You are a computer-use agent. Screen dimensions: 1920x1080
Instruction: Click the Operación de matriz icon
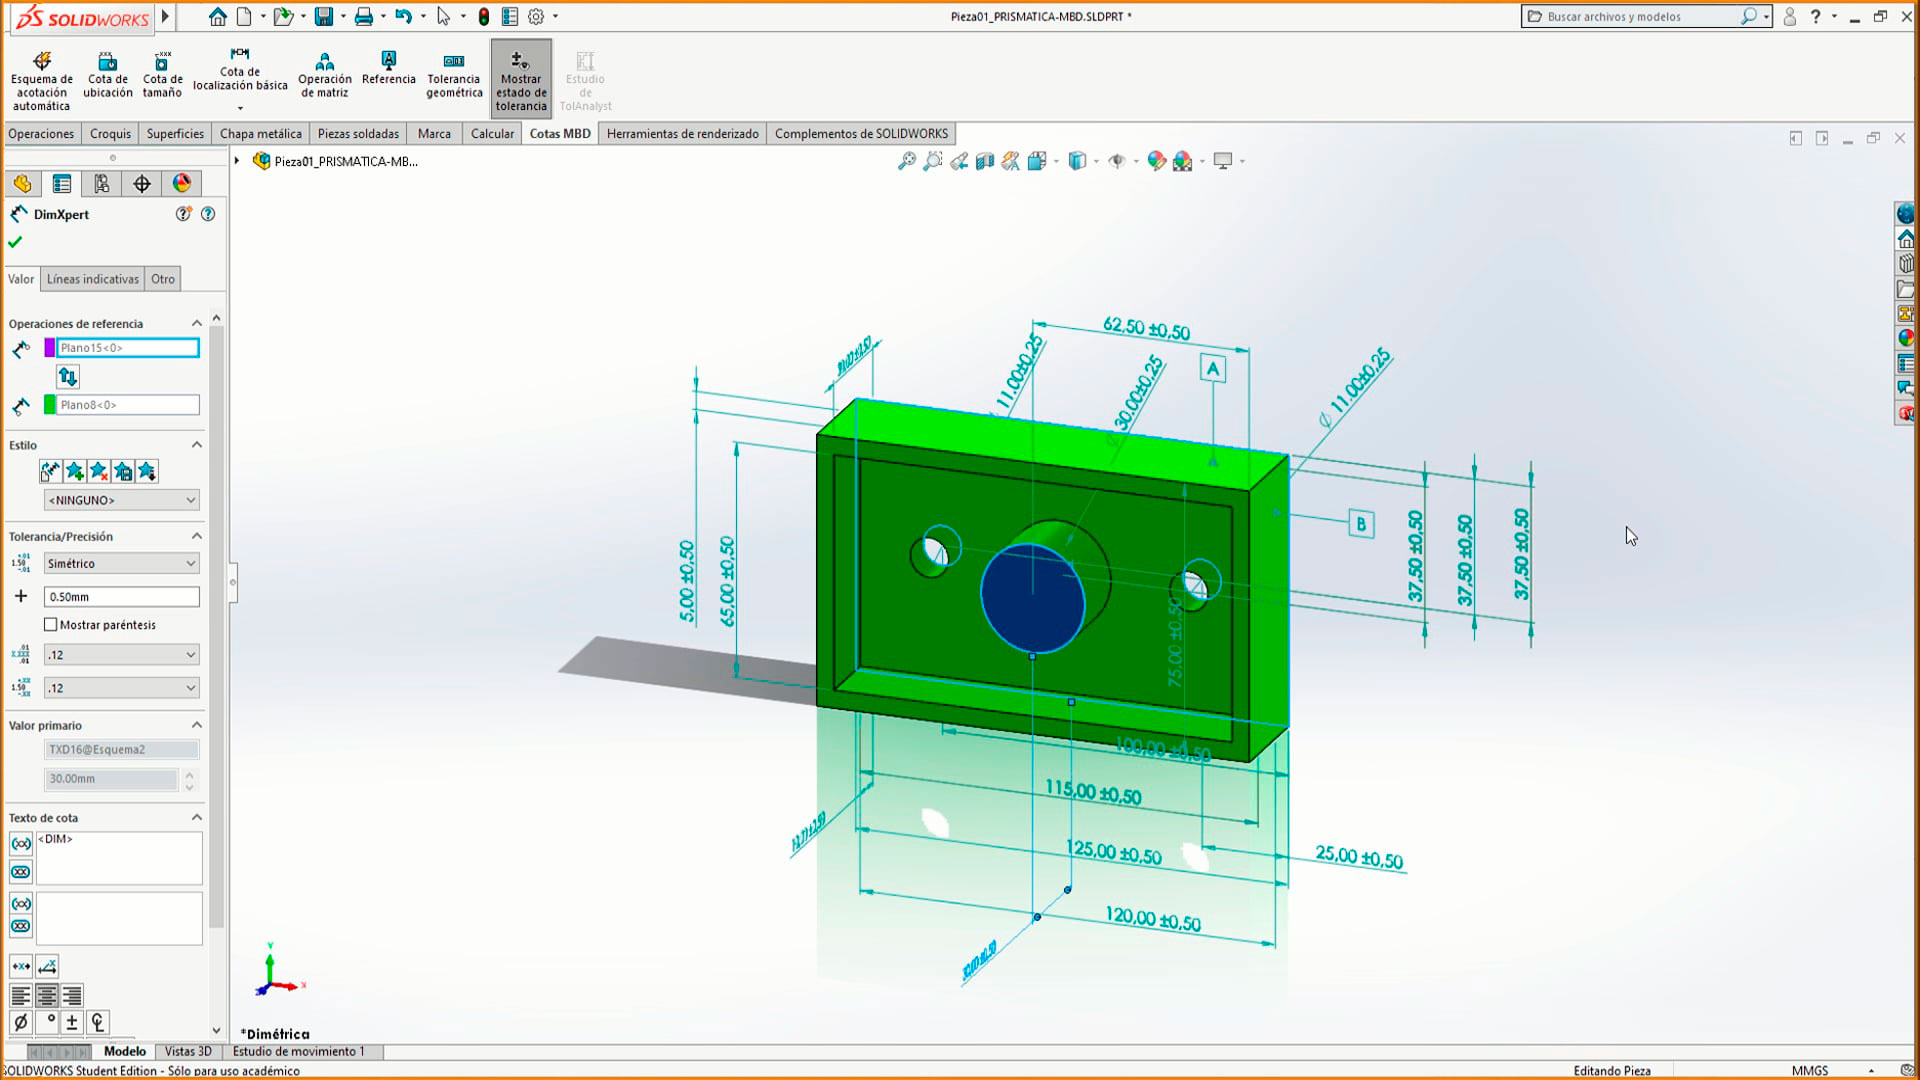(324, 76)
